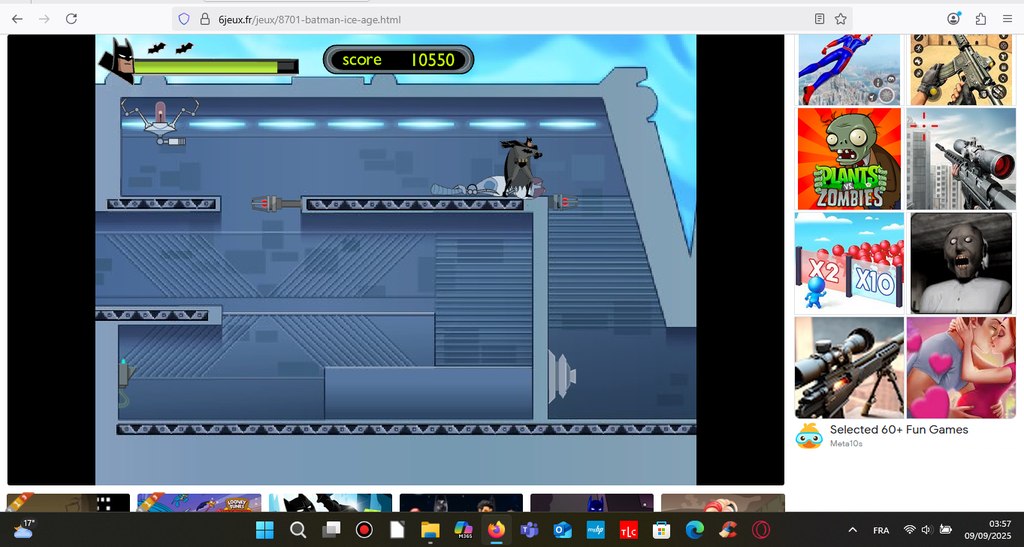Open the Windows Start menu
The image size is (1024, 547).
point(265,529)
